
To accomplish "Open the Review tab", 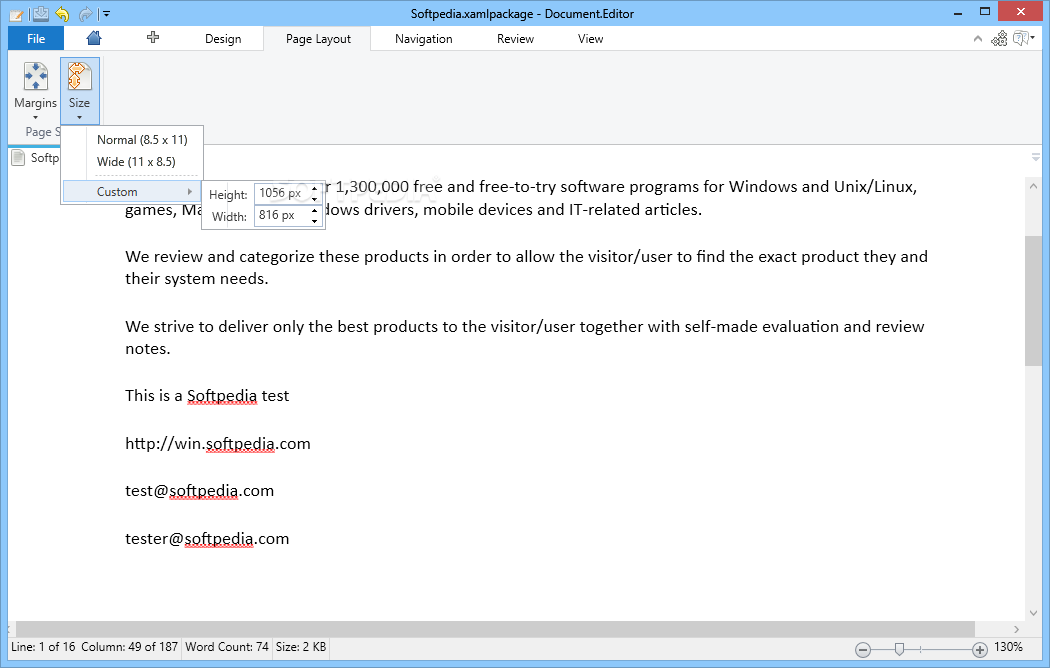I will coord(515,39).
